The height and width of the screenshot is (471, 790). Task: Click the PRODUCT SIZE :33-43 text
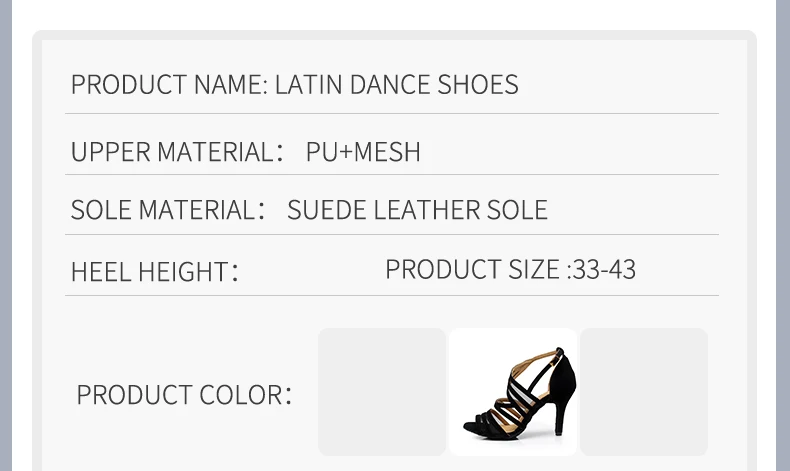click(510, 269)
